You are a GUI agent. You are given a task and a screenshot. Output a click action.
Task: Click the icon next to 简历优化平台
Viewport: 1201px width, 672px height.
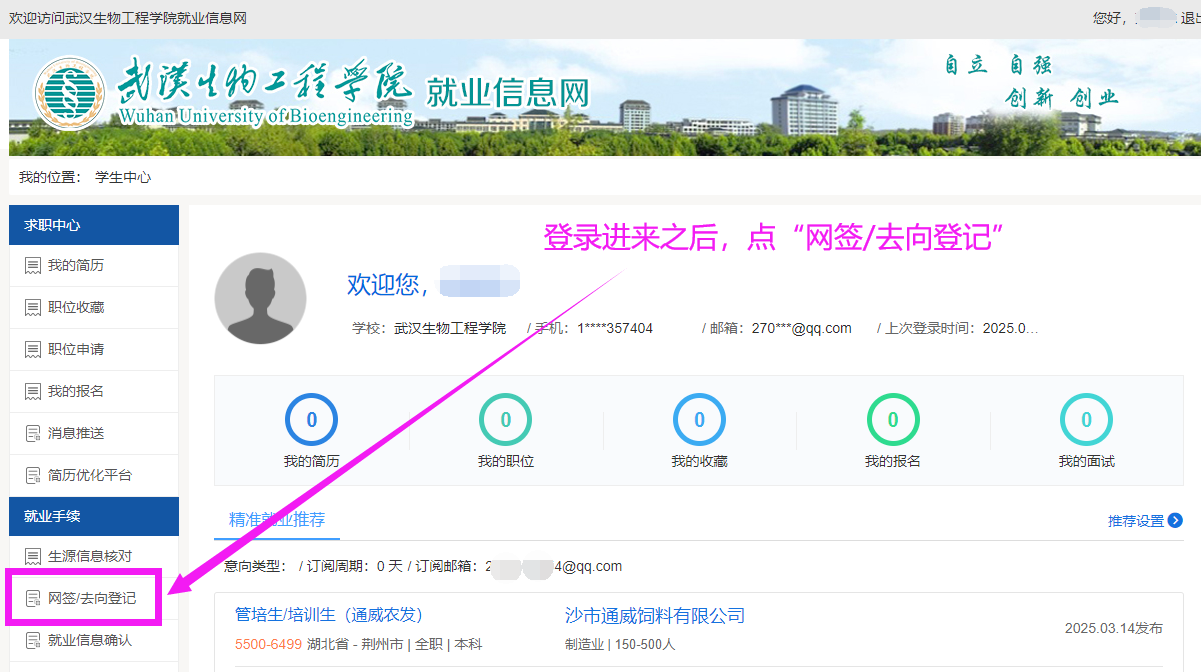(x=32, y=476)
